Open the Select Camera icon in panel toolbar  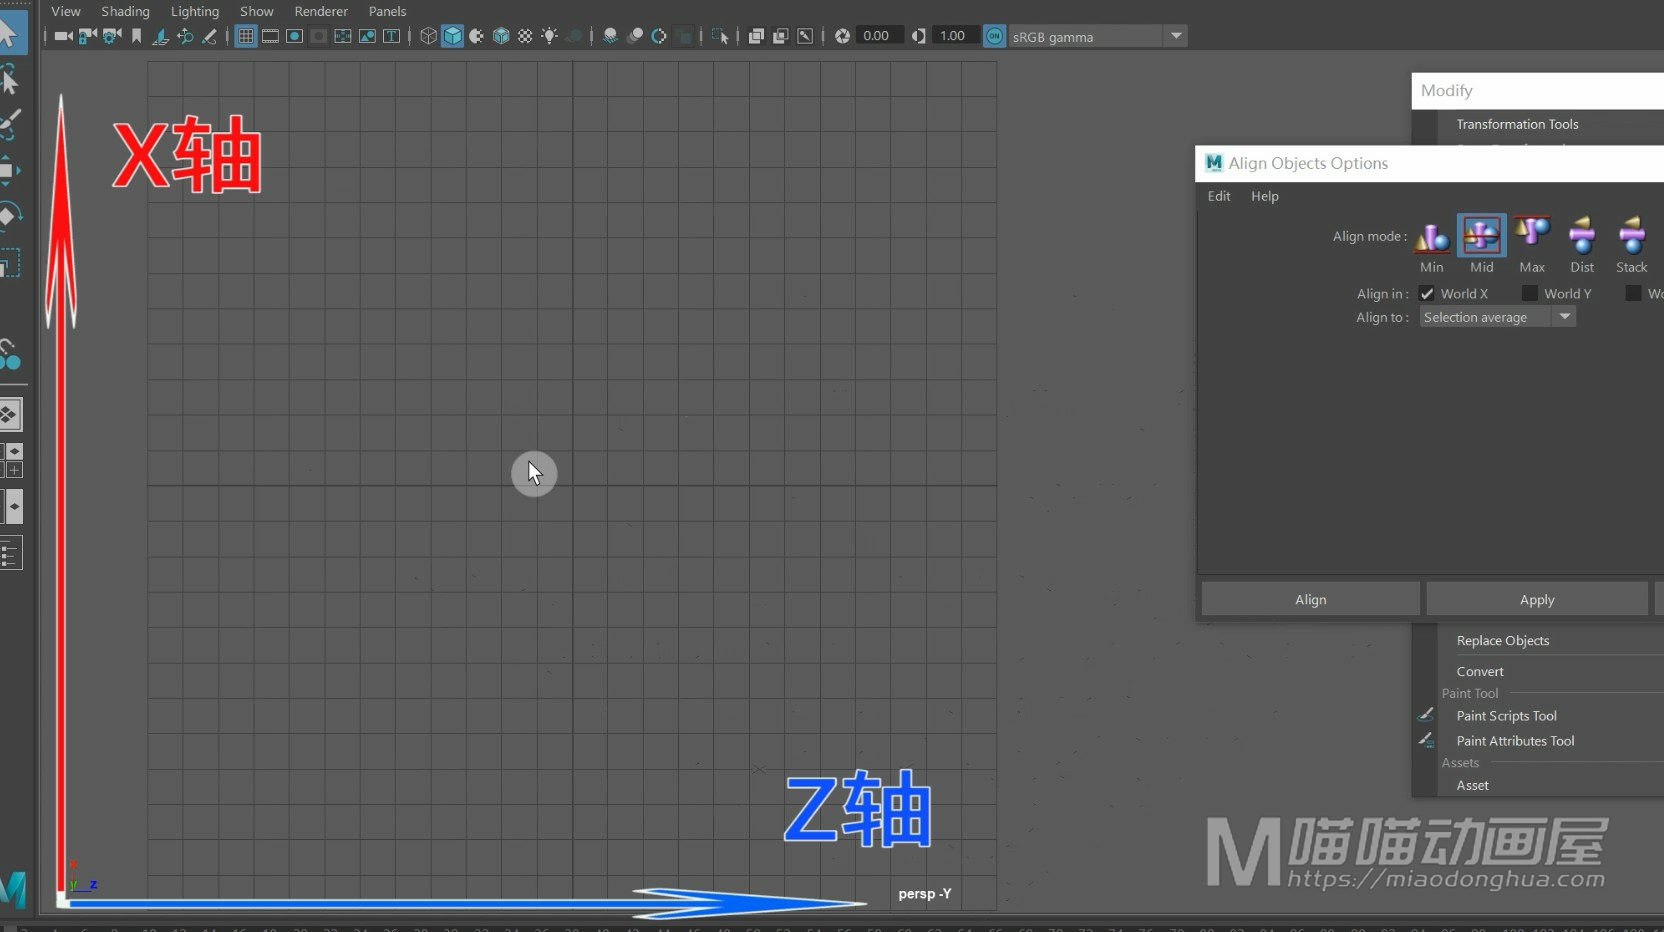63,36
